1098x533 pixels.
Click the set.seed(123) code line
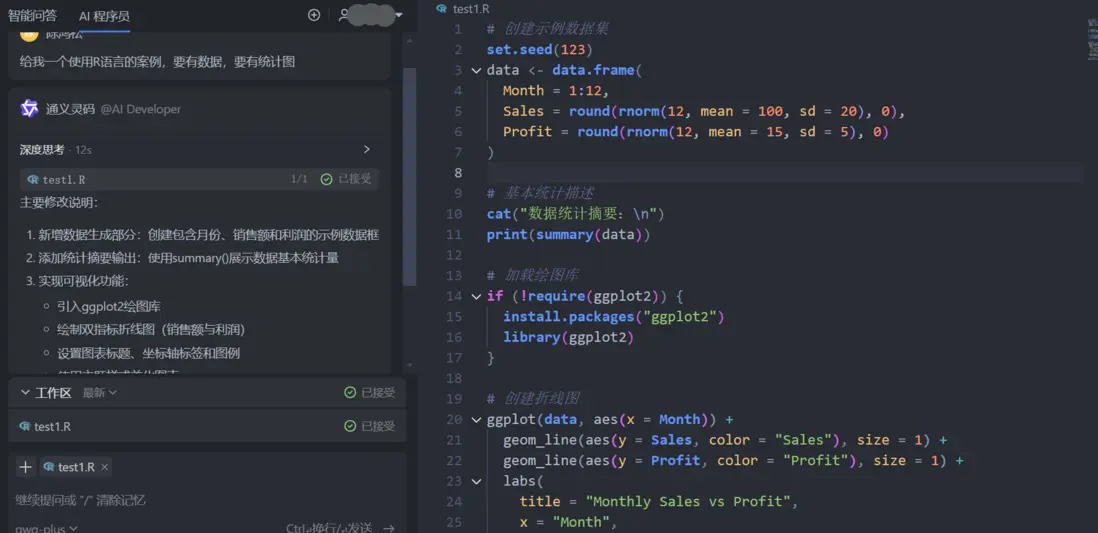[540, 50]
